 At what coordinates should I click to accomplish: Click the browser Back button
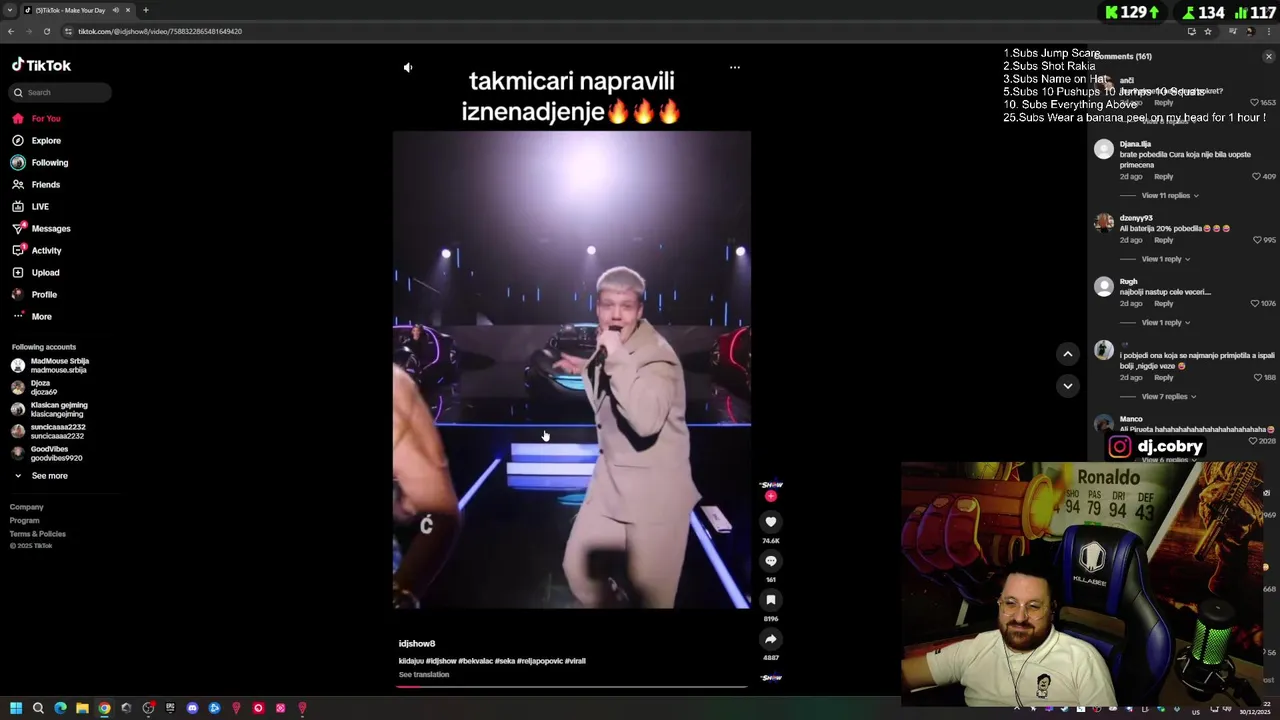point(11,31)
